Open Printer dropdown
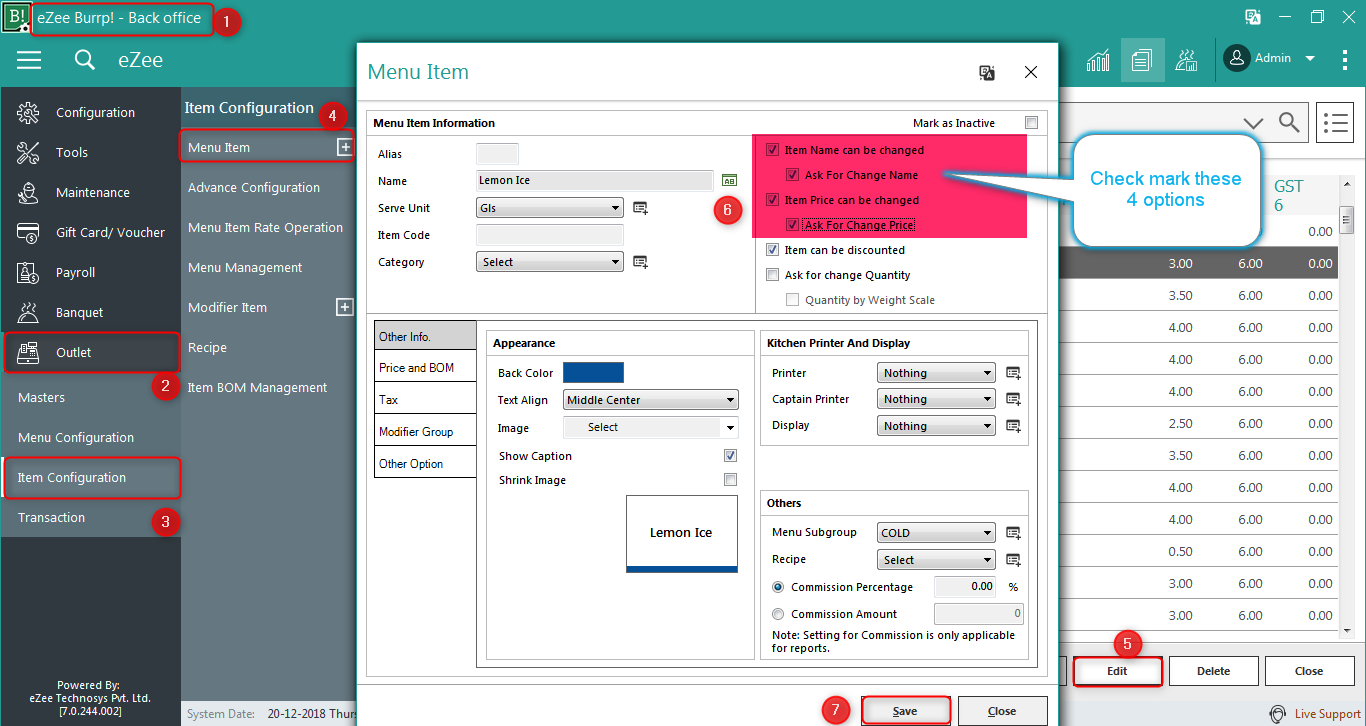Viewport: 1366px width, 726px height. tap(936, 373)
